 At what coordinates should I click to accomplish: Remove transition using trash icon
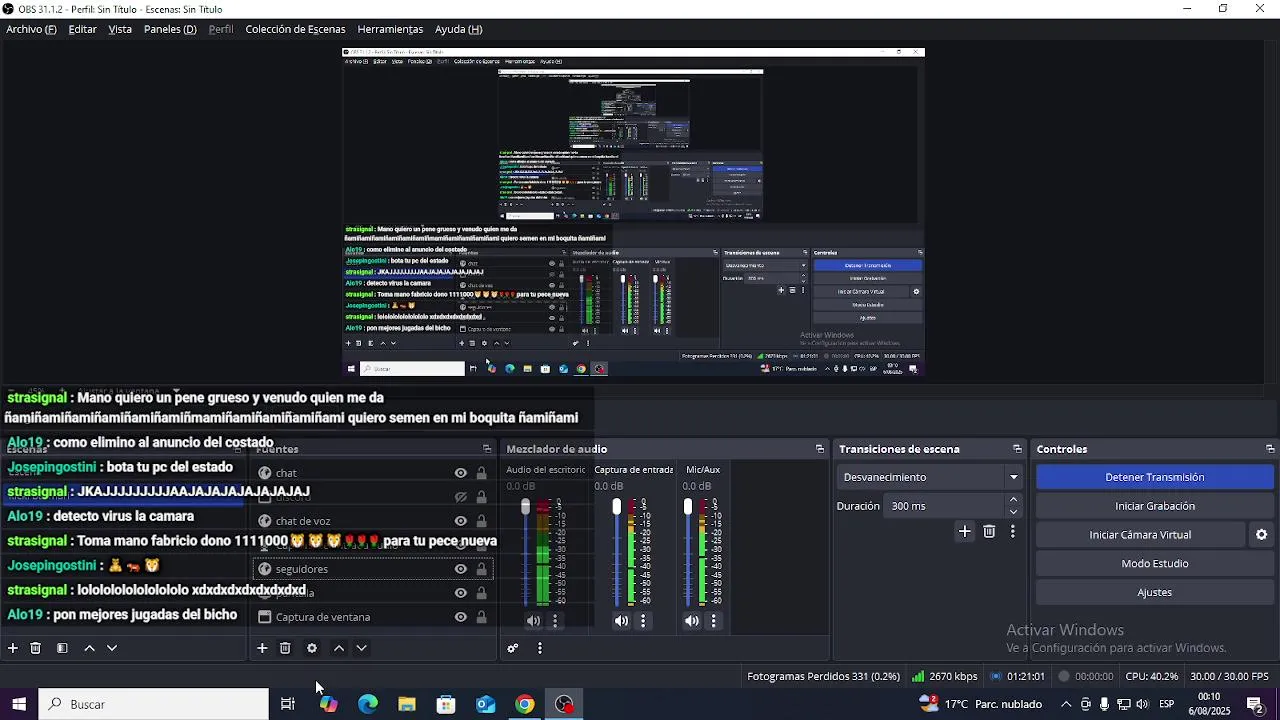[989, 532]
